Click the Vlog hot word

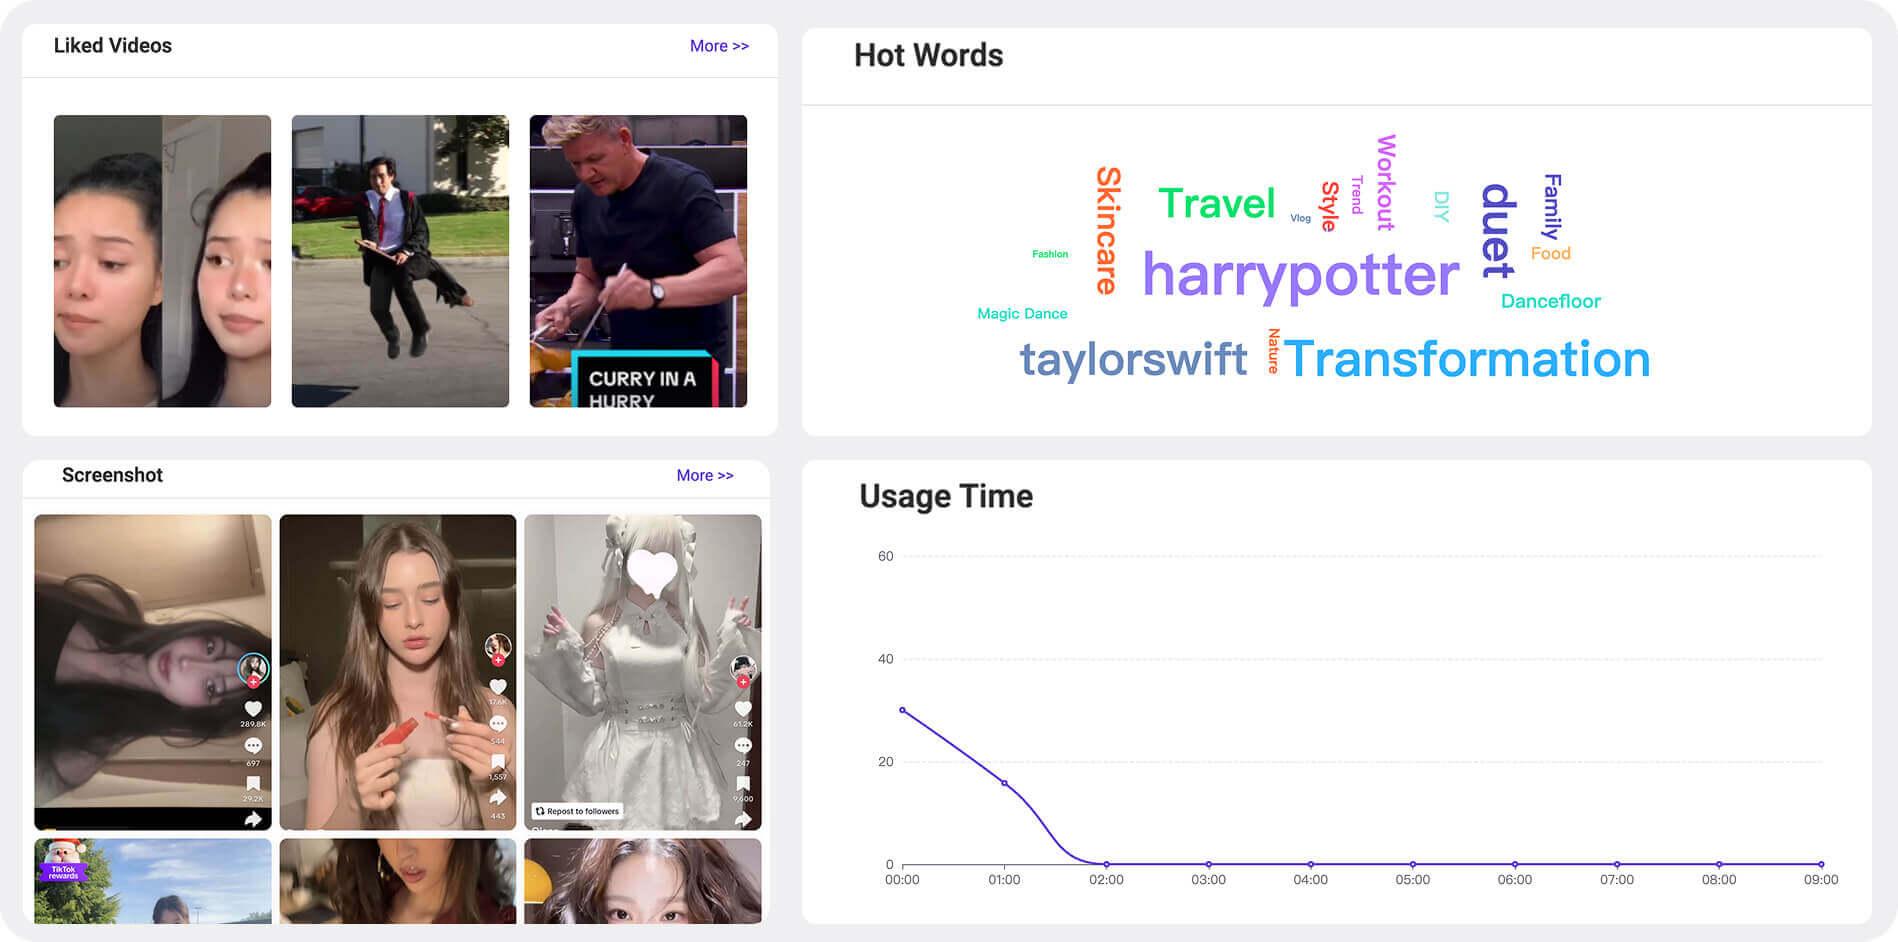point(1300,218)
